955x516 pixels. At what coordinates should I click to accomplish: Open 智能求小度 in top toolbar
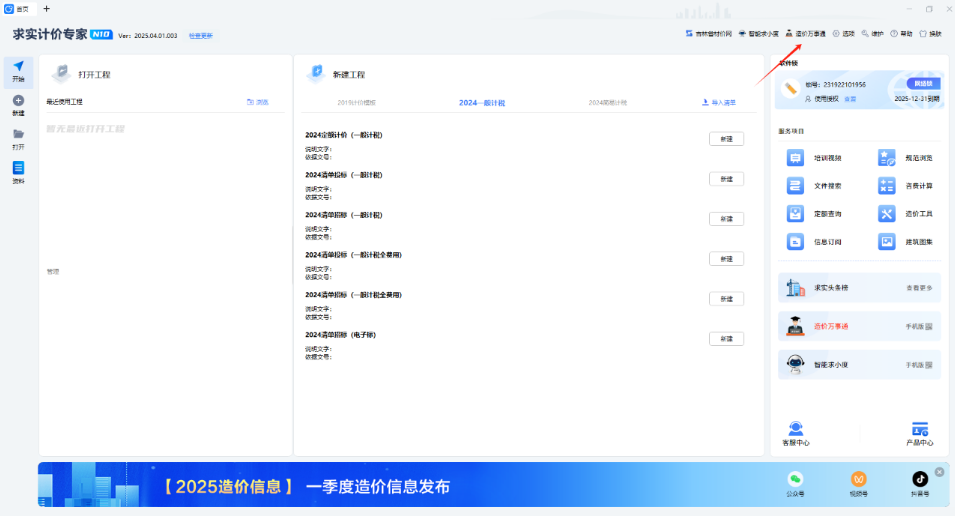[x=758, y=34]
